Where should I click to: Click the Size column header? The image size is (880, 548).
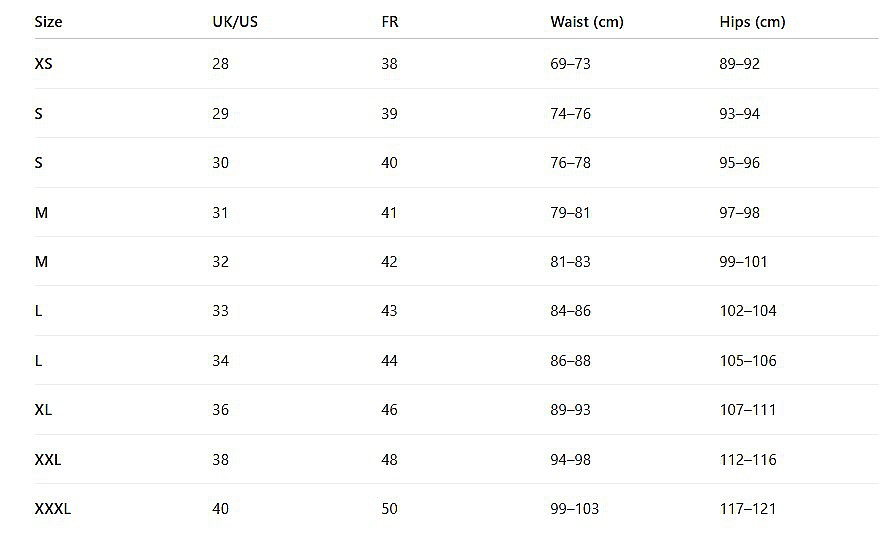(x=48, y=22)
